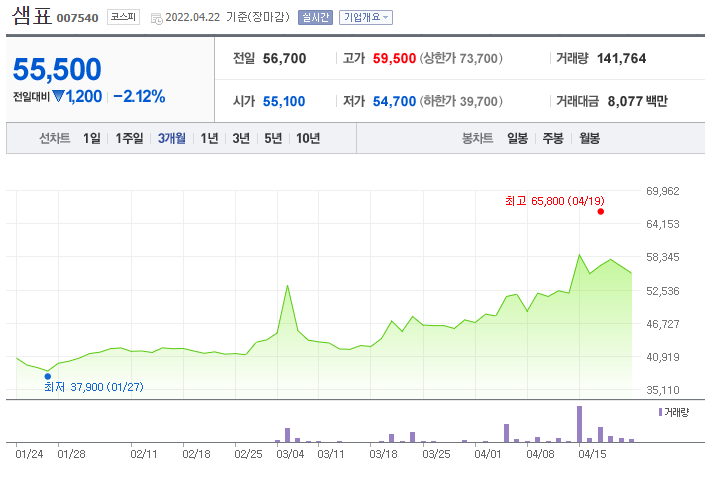
Task: Switch to 주봉 candle chart
Action: point(553,138)
